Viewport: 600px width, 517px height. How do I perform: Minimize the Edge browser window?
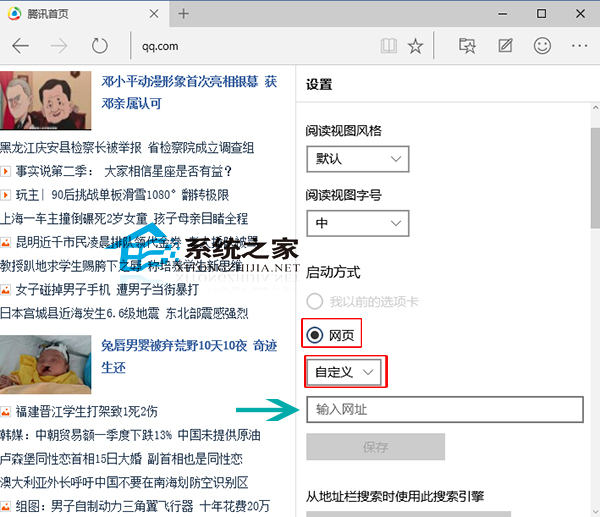tap(503, 14)
